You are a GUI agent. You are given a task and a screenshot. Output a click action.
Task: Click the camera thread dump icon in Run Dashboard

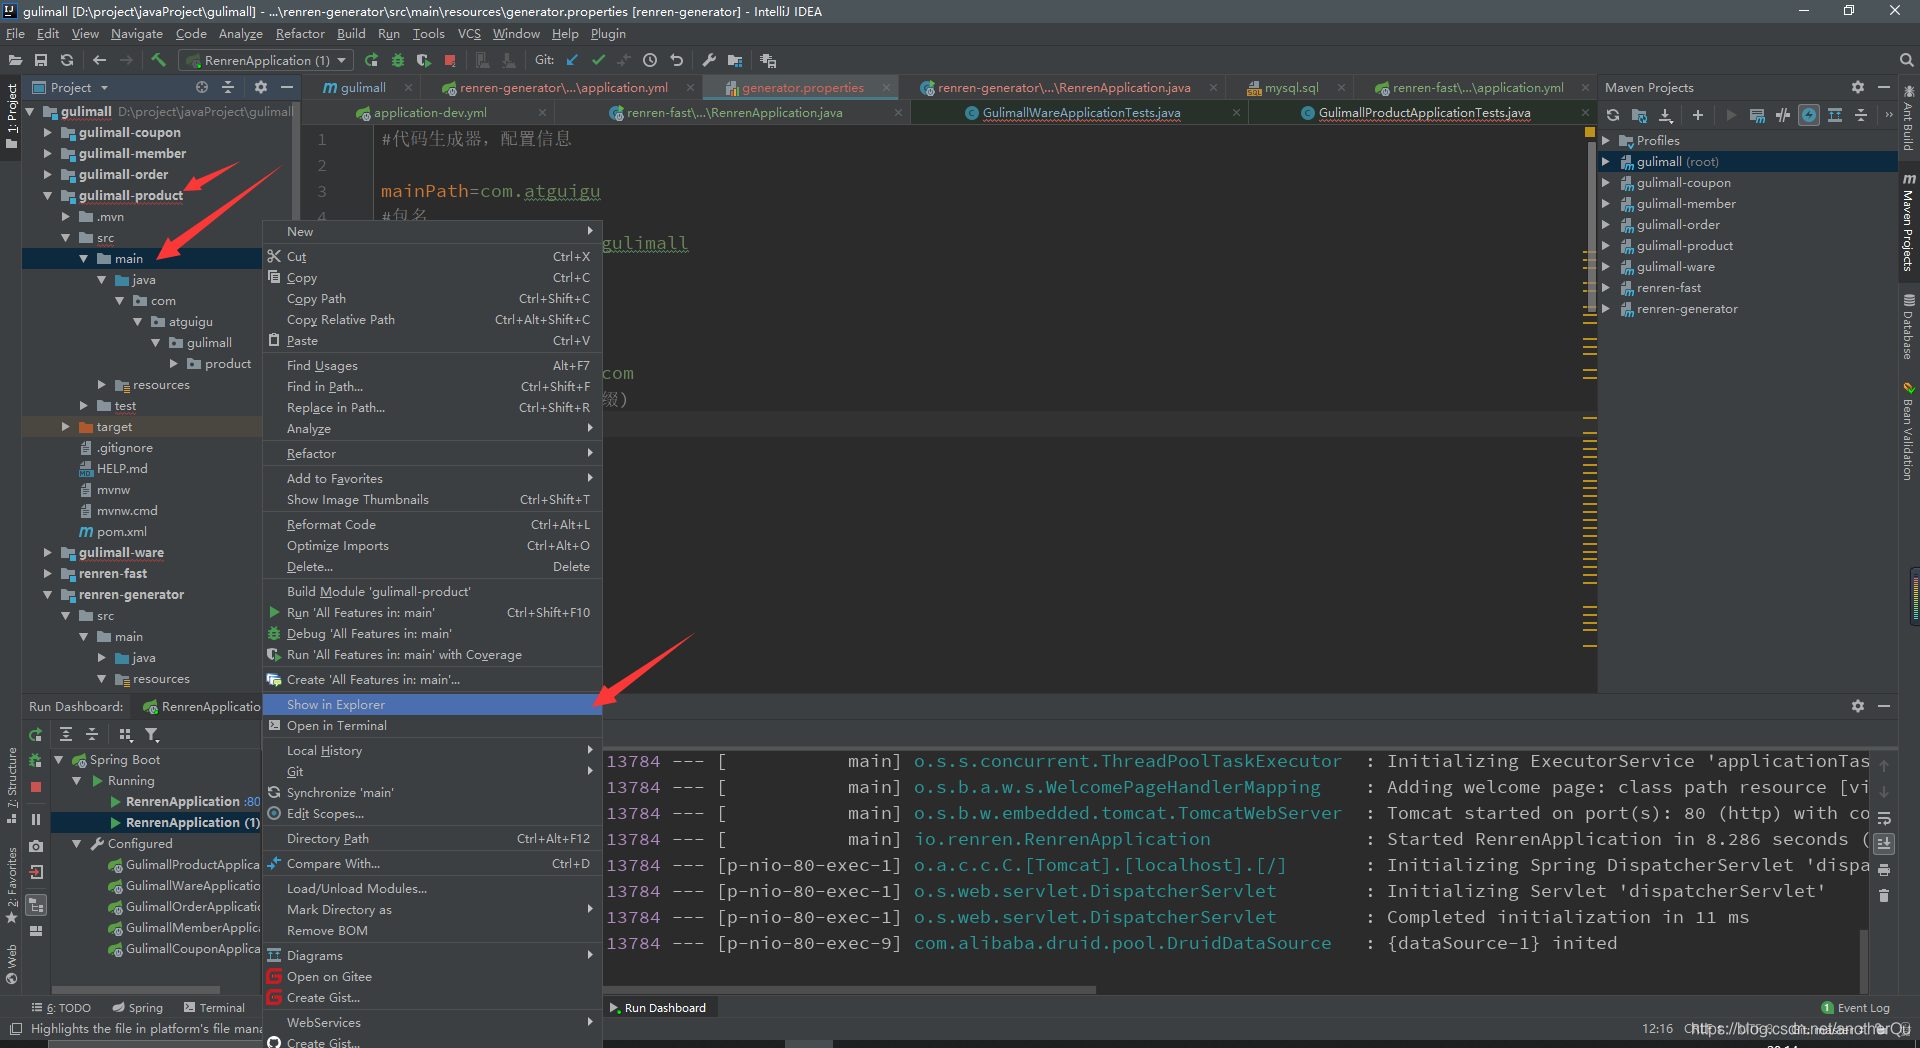pos(36,846)
